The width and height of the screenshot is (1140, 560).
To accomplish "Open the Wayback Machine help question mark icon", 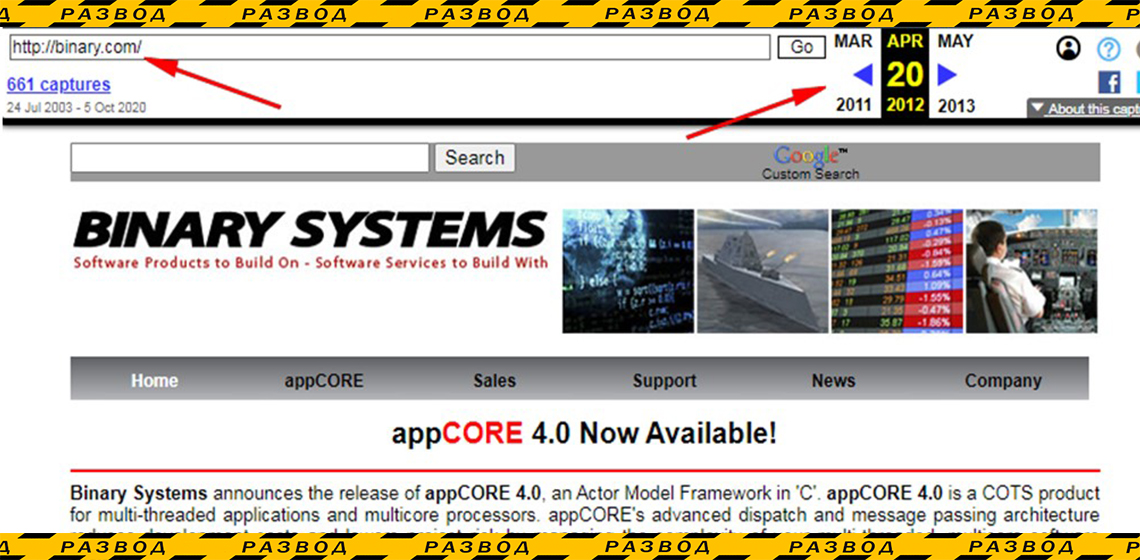I will coord(1108,49).
